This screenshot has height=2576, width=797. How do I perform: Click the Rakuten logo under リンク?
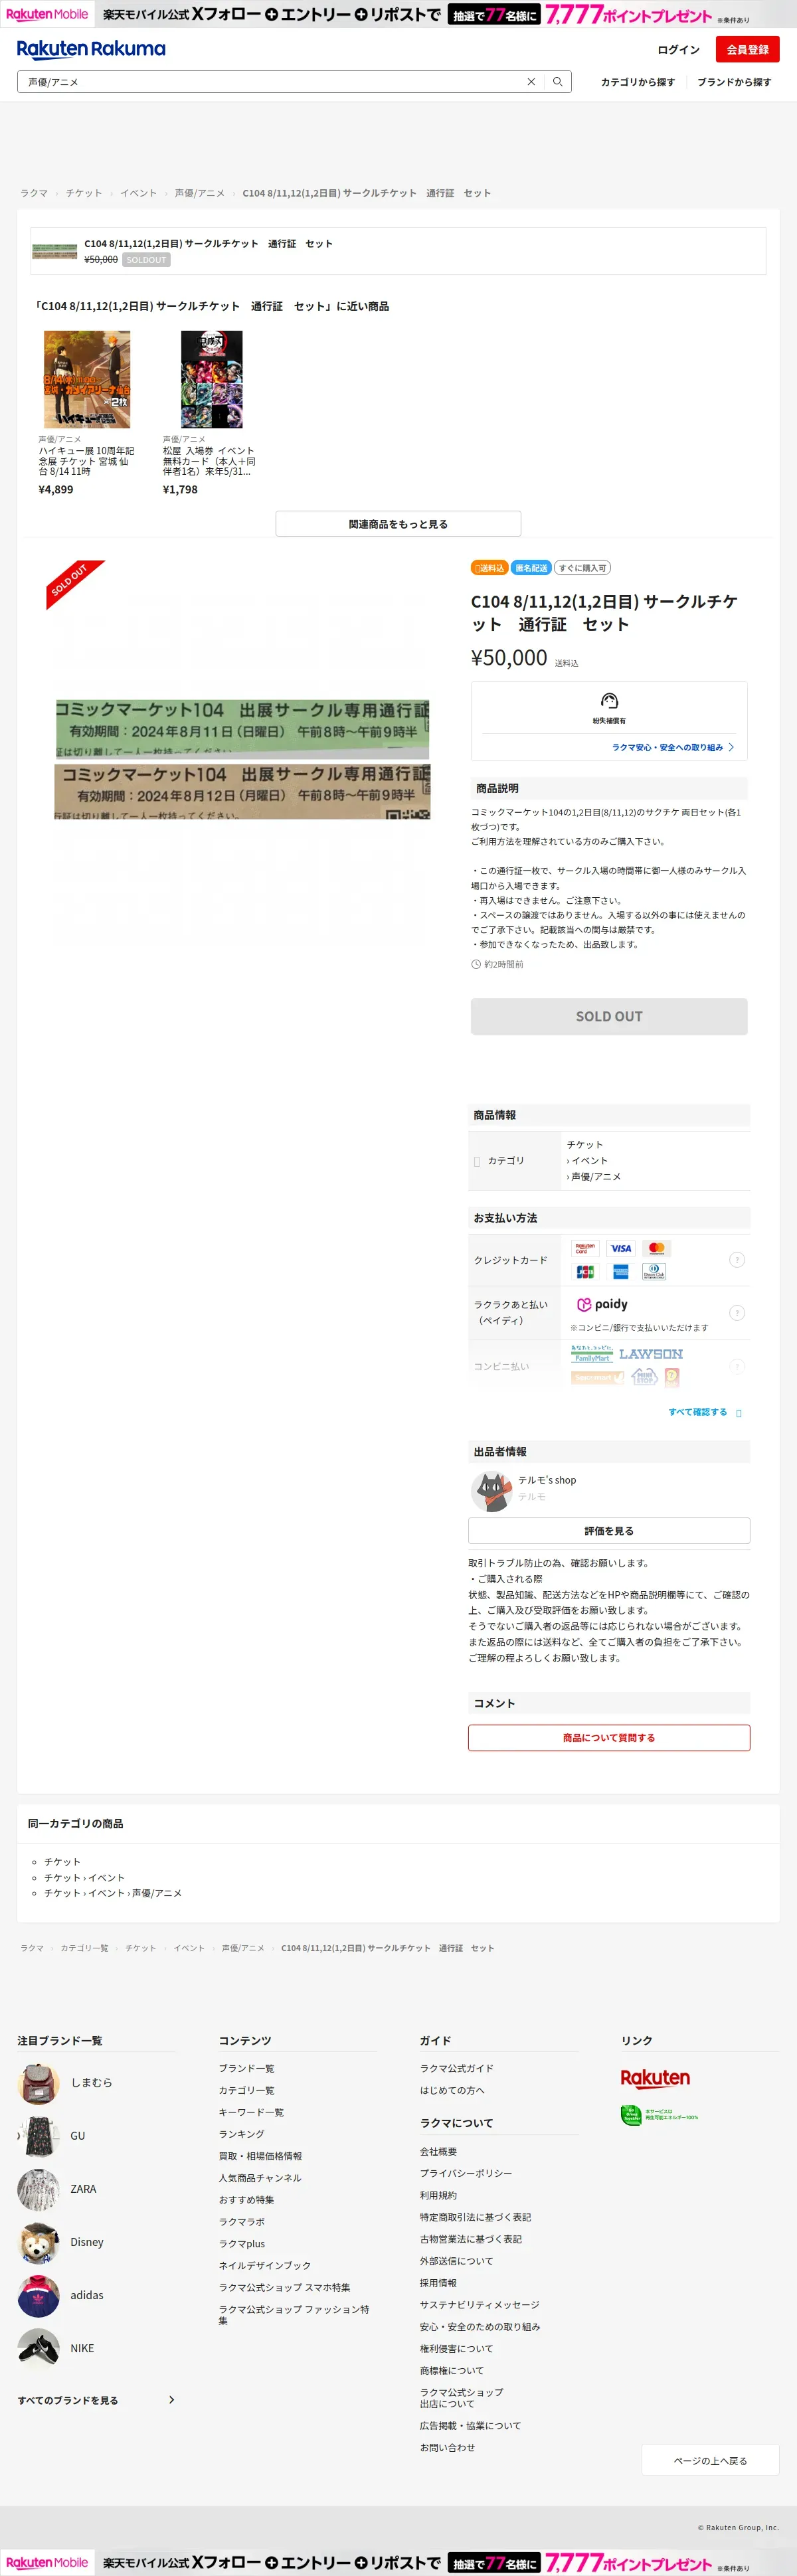pos(655,2078)
